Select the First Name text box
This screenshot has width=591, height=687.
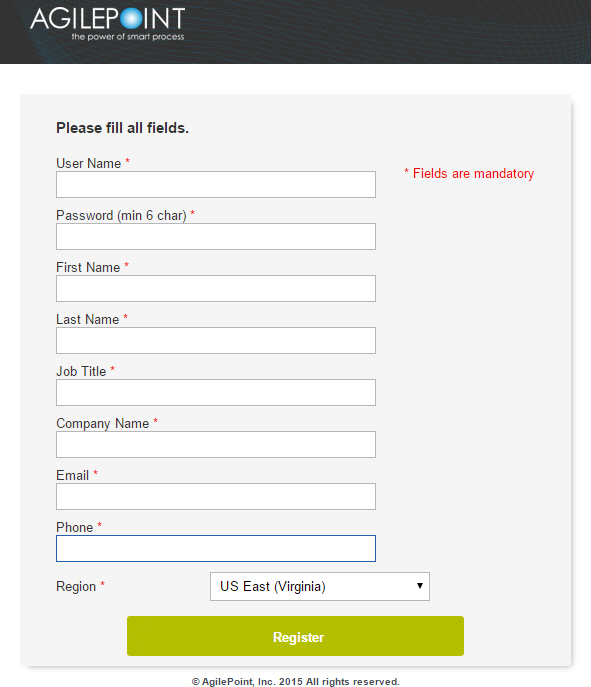(216, 288)
